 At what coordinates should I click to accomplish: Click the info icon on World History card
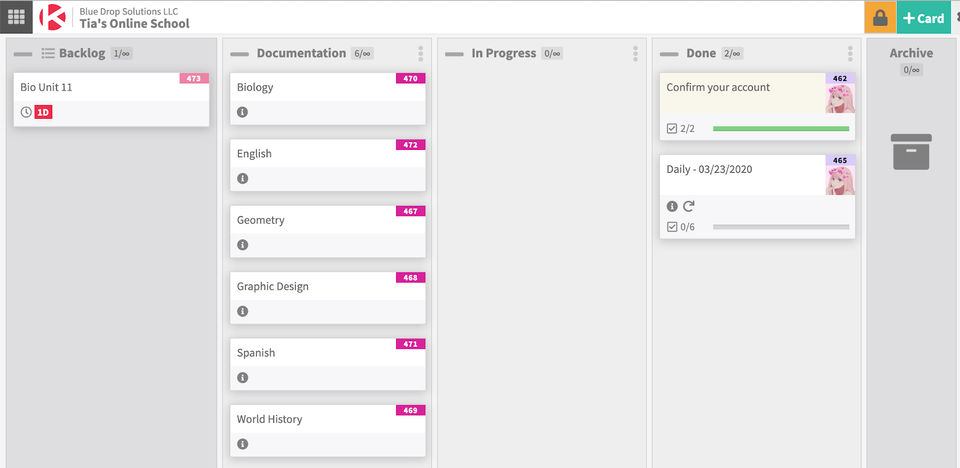pyautogui.click(x=242, y=444)
